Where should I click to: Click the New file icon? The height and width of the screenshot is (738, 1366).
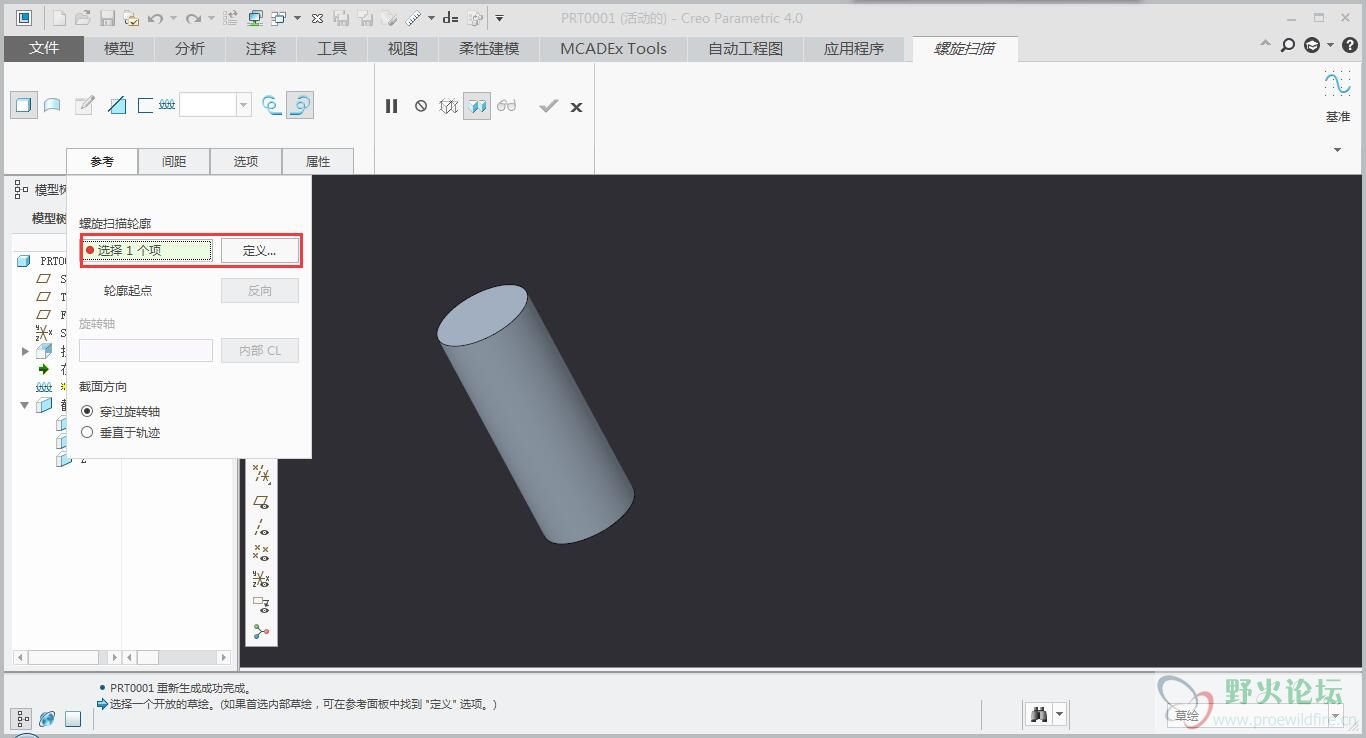[59, 18]
